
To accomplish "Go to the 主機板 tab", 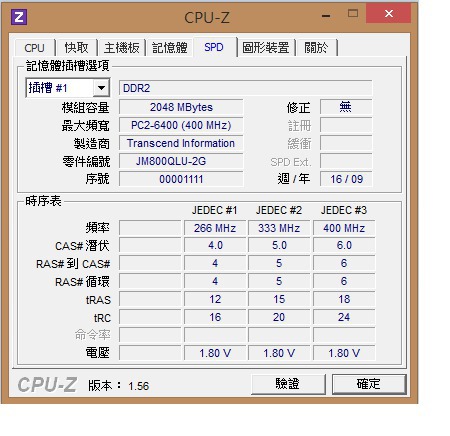I will point(122,48).
